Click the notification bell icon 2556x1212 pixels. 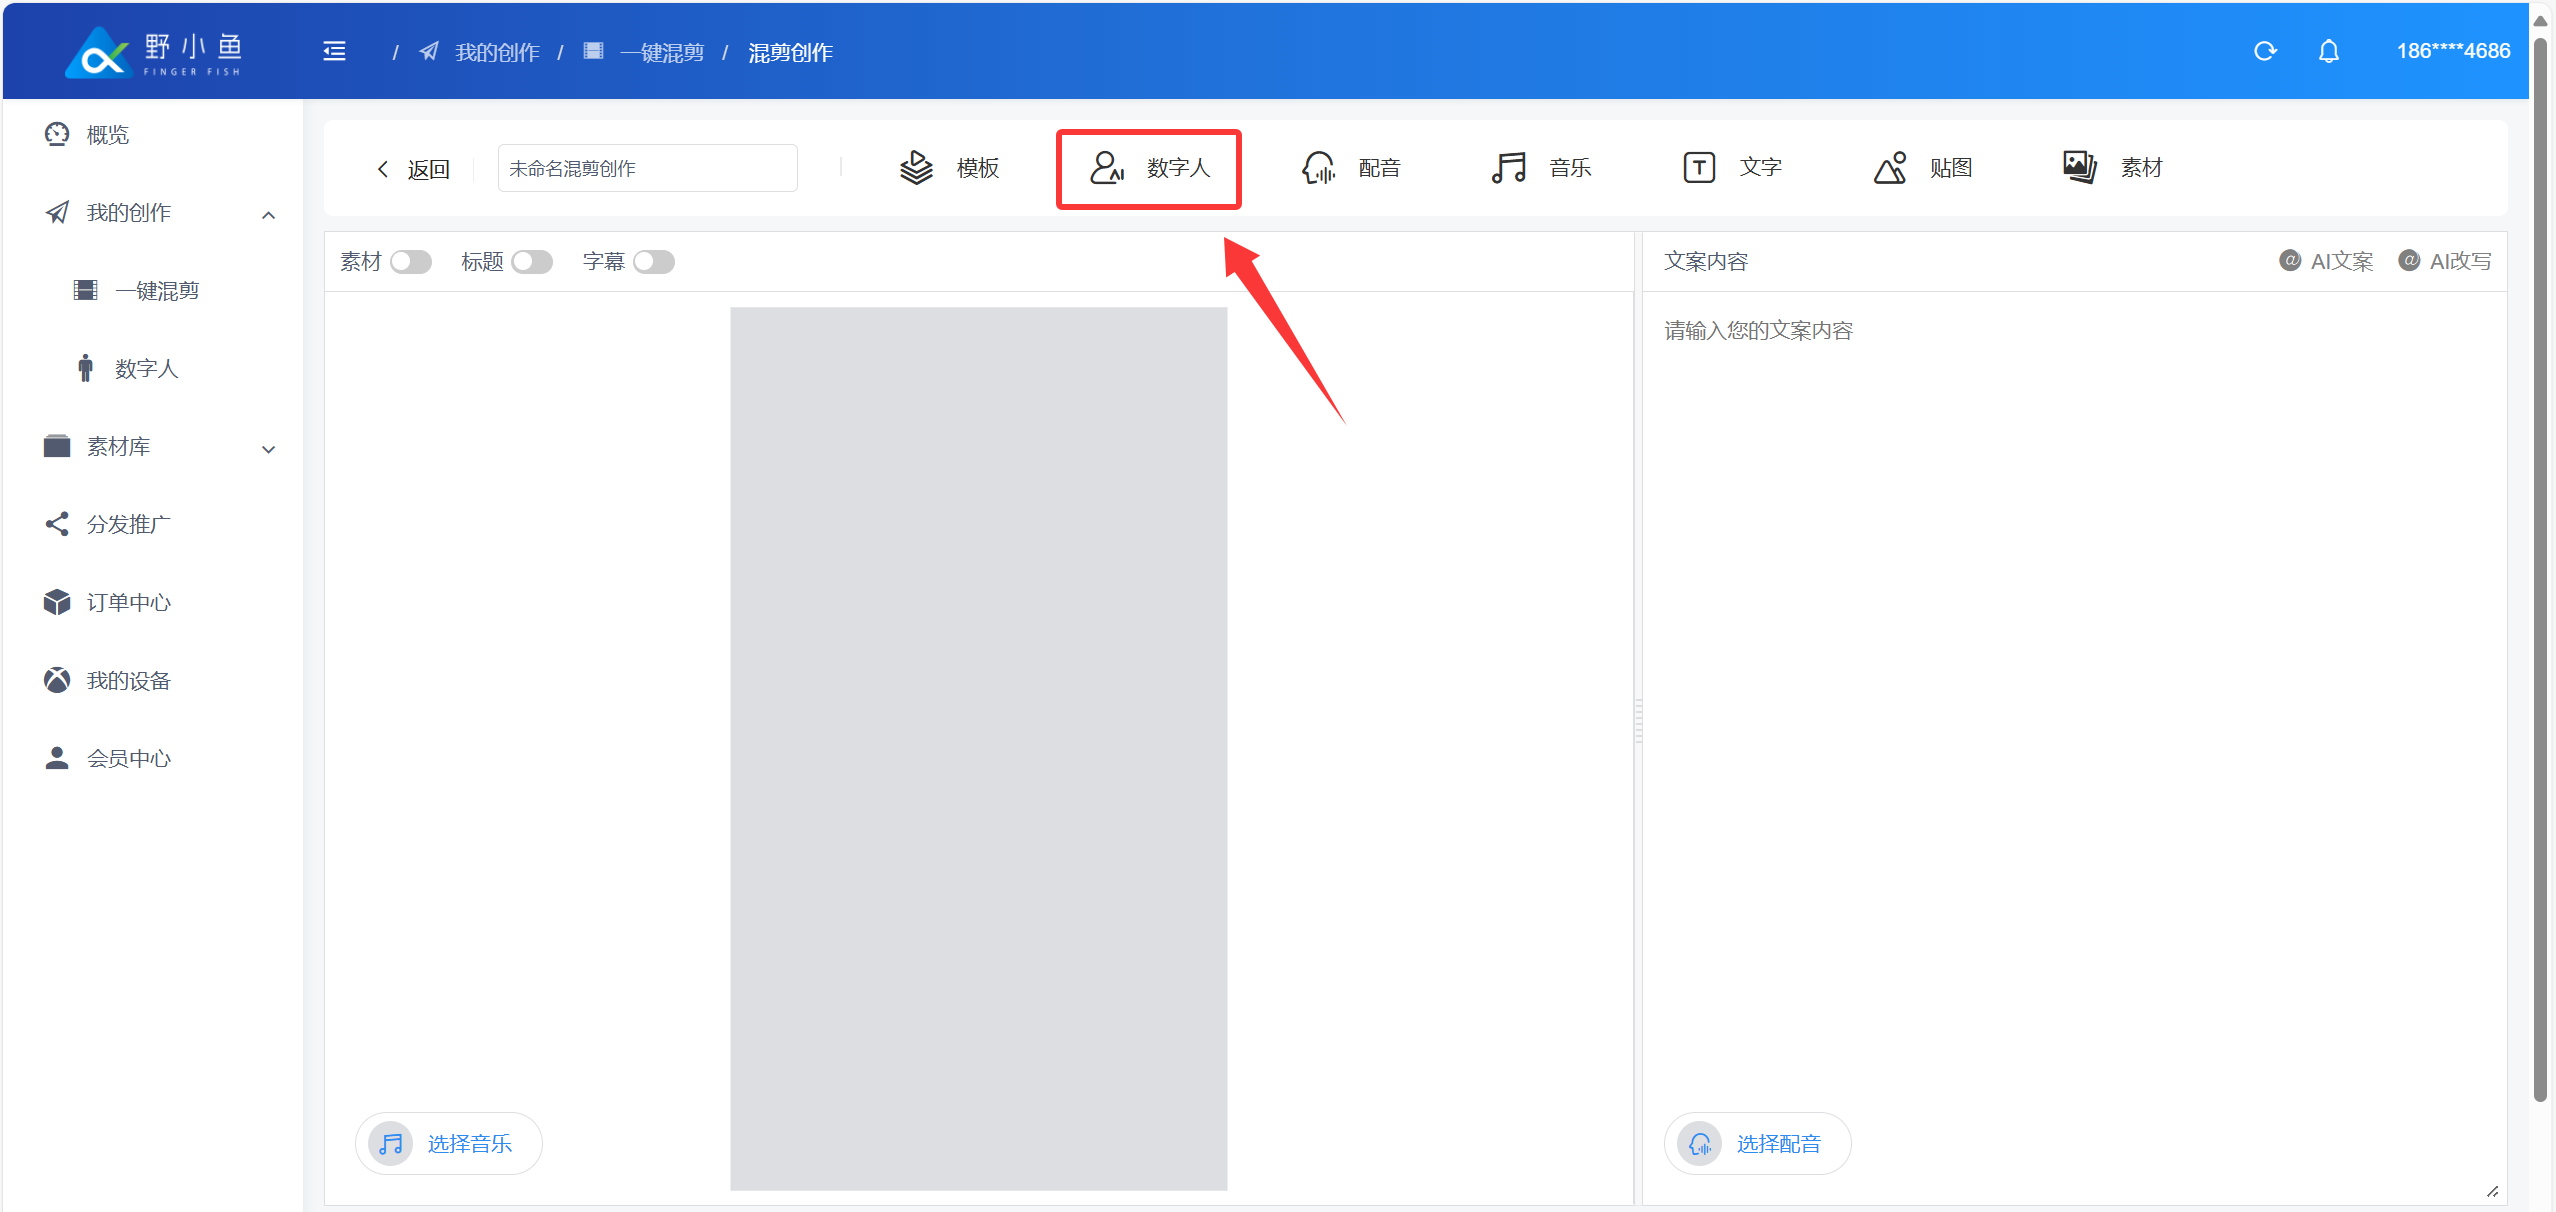2328,51
